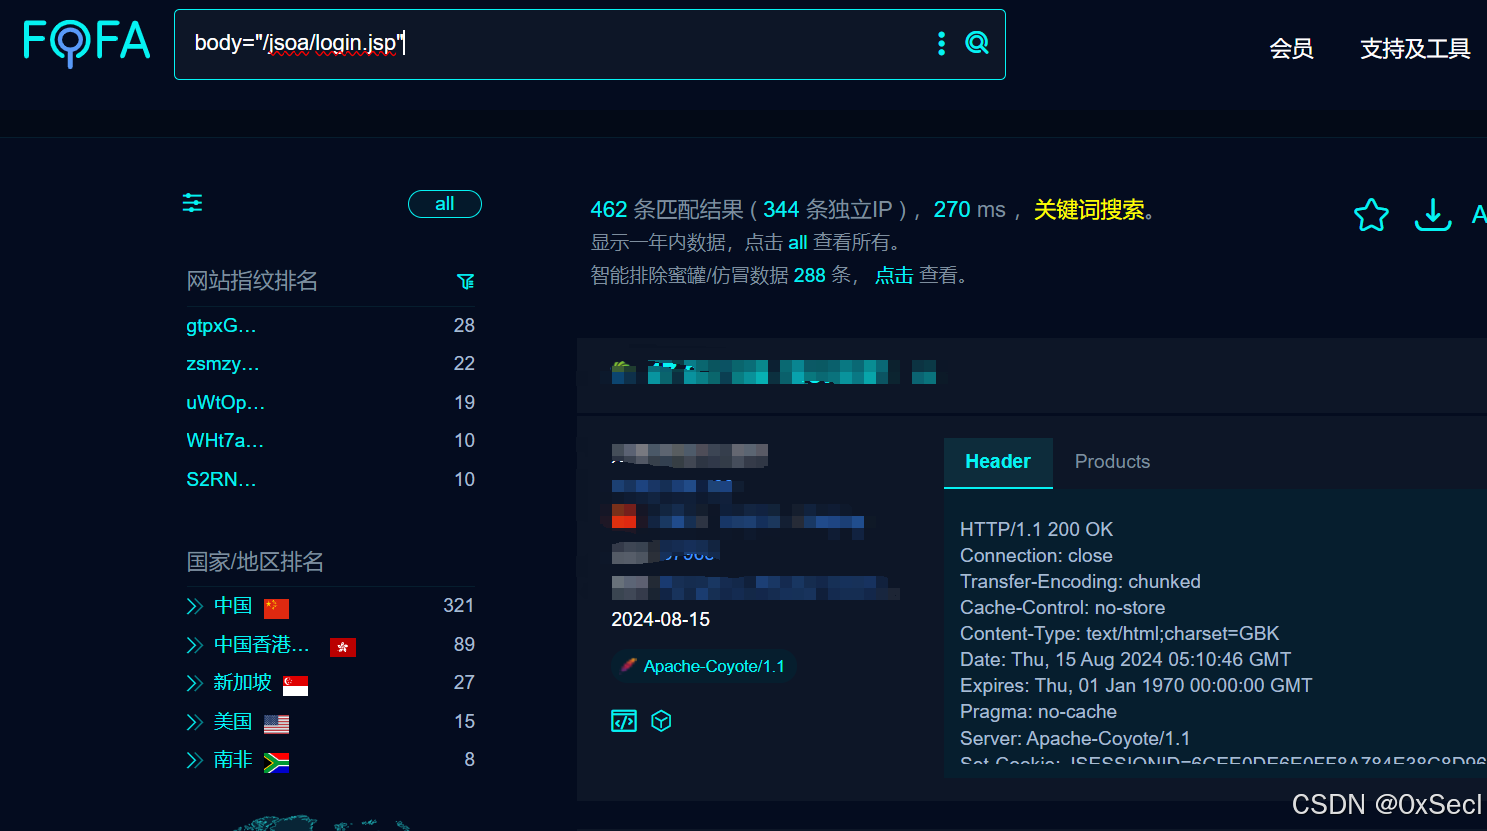Viewport: 1487px width, 831px height.
Task: Open the funnel filter on 网站指纹排名
Action: click(x=466, y=281)
